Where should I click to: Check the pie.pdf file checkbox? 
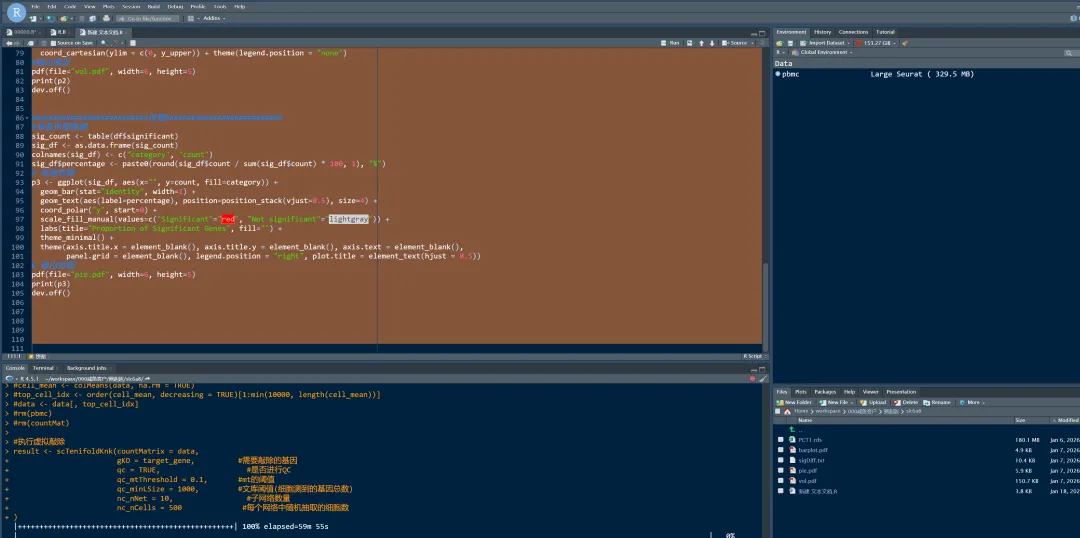[x=780, y=470]
